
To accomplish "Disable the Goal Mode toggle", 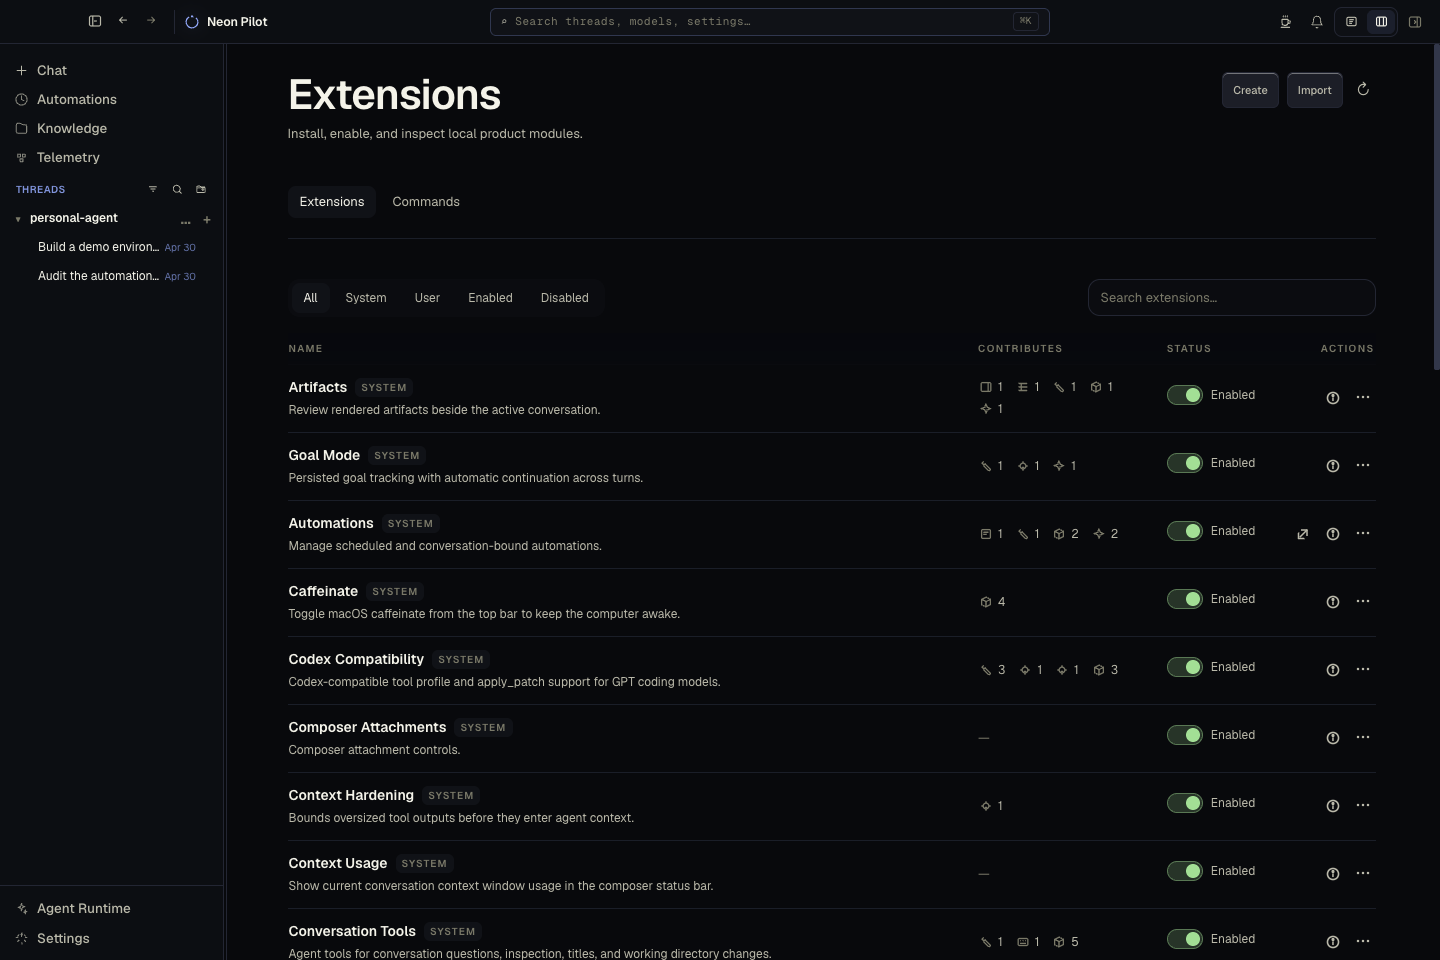I will coord(1185,463).
